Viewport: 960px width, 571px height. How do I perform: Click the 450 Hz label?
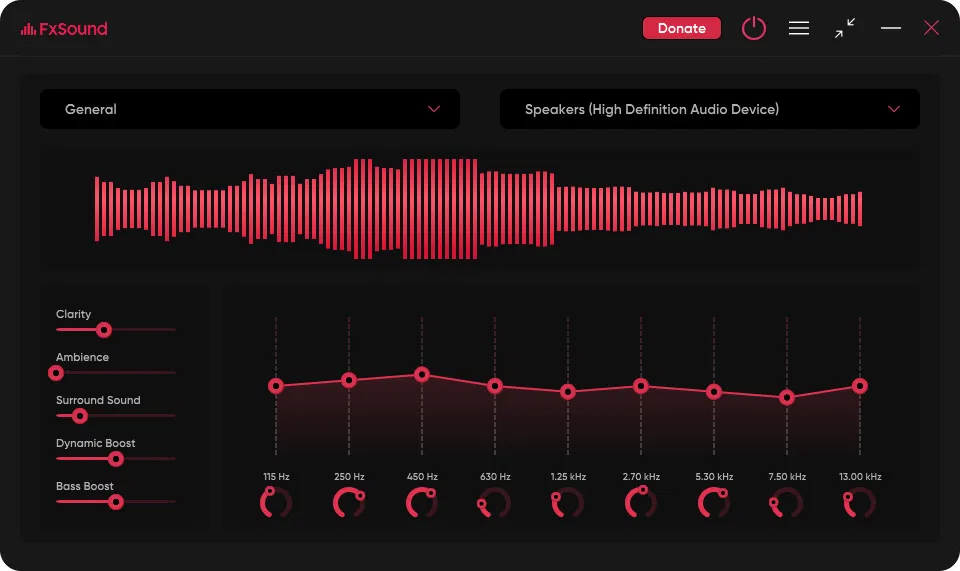[422, 477]
